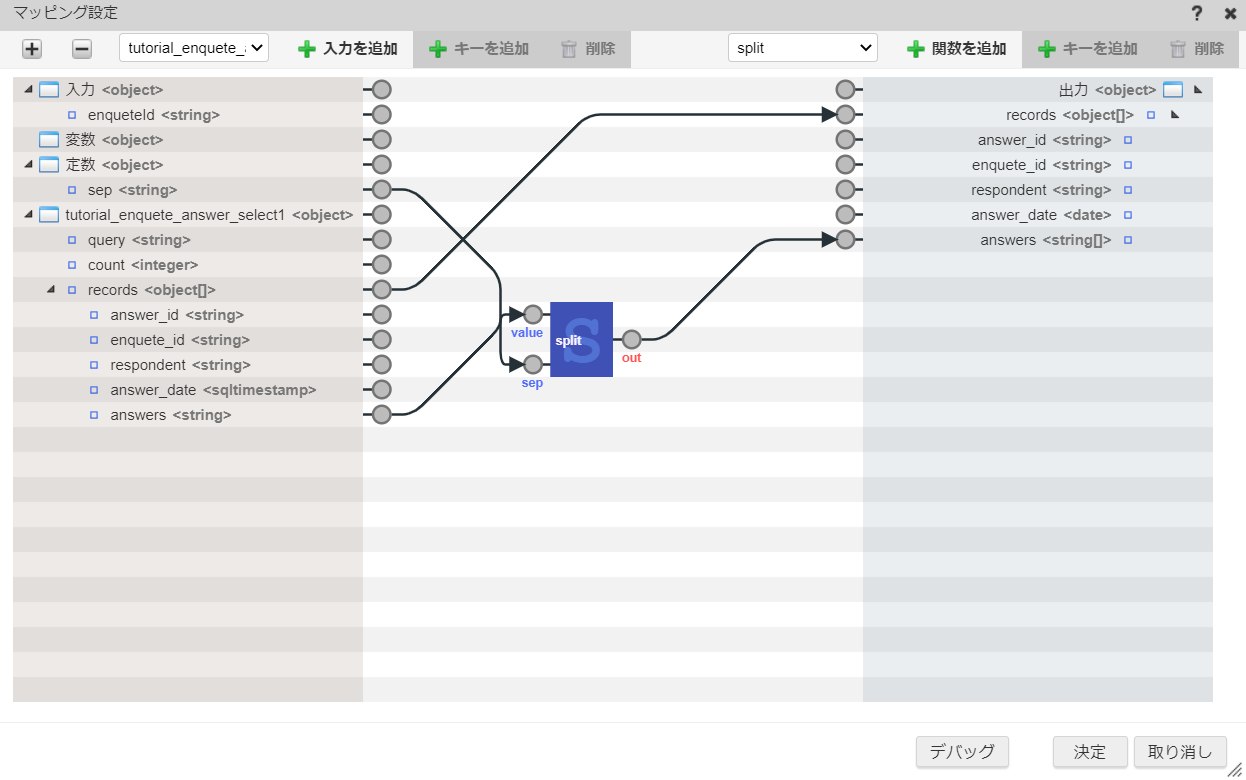
Task: Click left records object[] connector port
Action: pyautogui.click(x=381, y=290)
